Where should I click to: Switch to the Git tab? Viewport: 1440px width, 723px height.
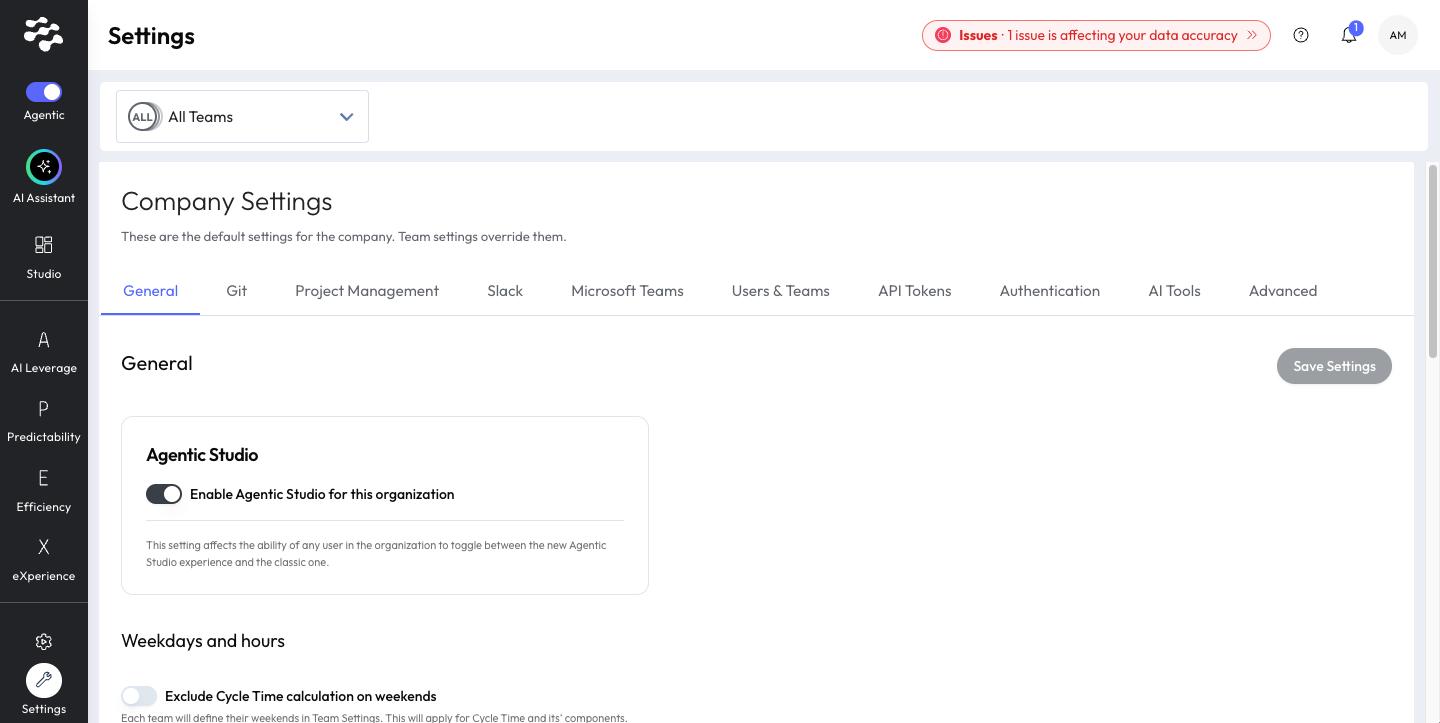tap(237, 291)
